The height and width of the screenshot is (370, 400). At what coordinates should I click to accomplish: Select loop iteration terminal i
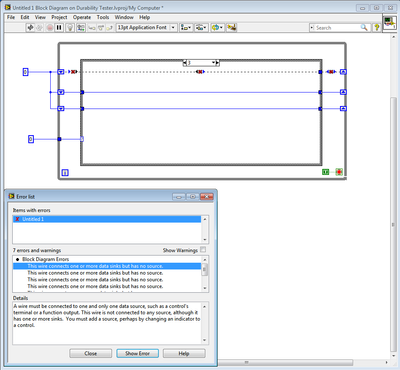pos(65,173)
